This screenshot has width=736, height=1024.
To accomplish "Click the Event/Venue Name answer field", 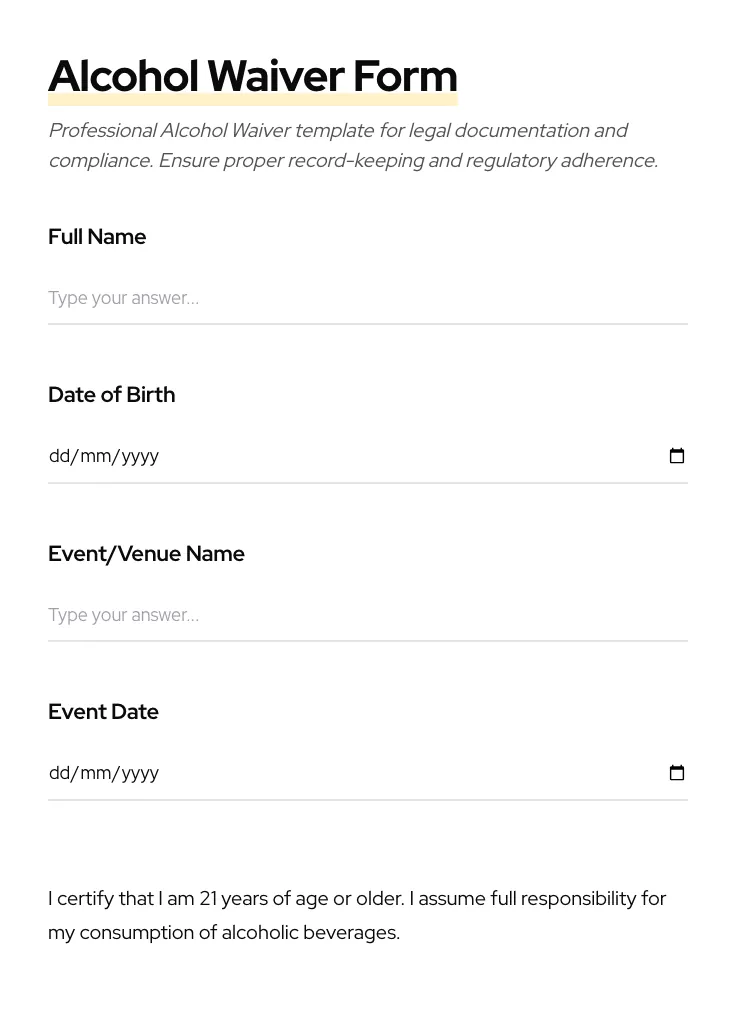I will (x=367, y=615).
